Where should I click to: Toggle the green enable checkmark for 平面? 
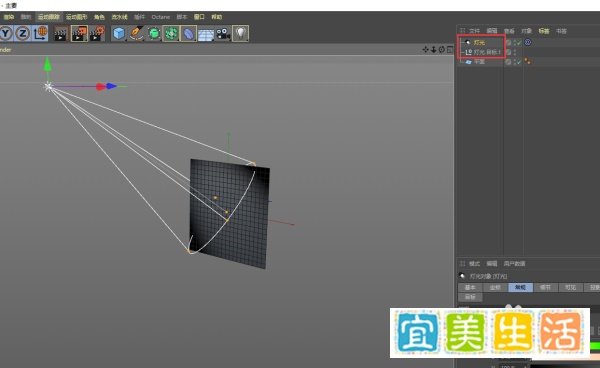519,62
